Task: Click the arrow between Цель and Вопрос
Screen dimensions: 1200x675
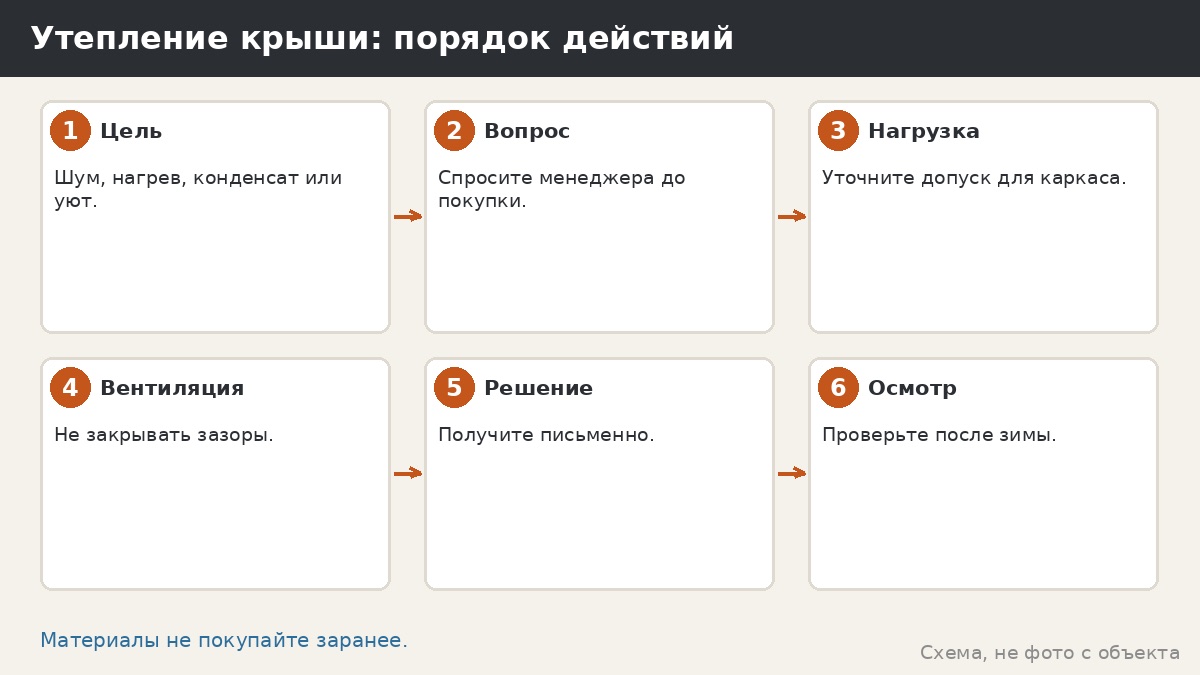Action: (x=408, y=216)
